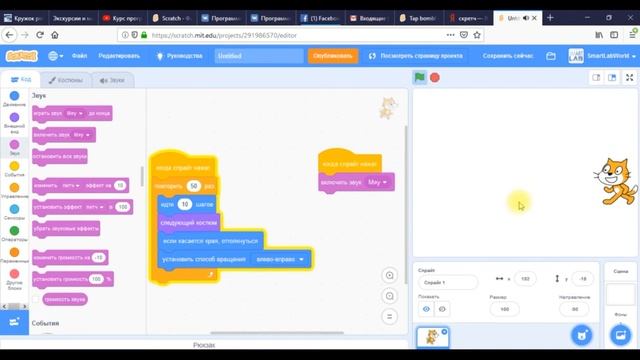Zoom in the code workspace
The image size is (640, 360).
coord(389,276)
